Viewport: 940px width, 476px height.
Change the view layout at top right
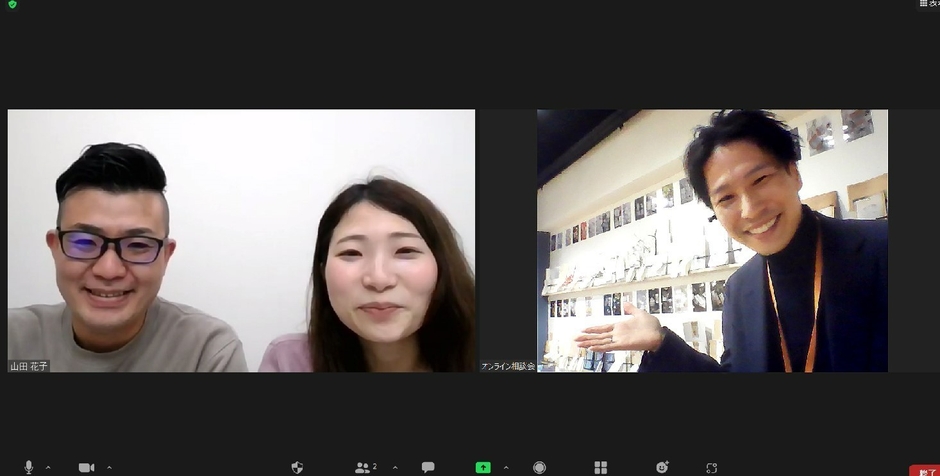(929, 4)
